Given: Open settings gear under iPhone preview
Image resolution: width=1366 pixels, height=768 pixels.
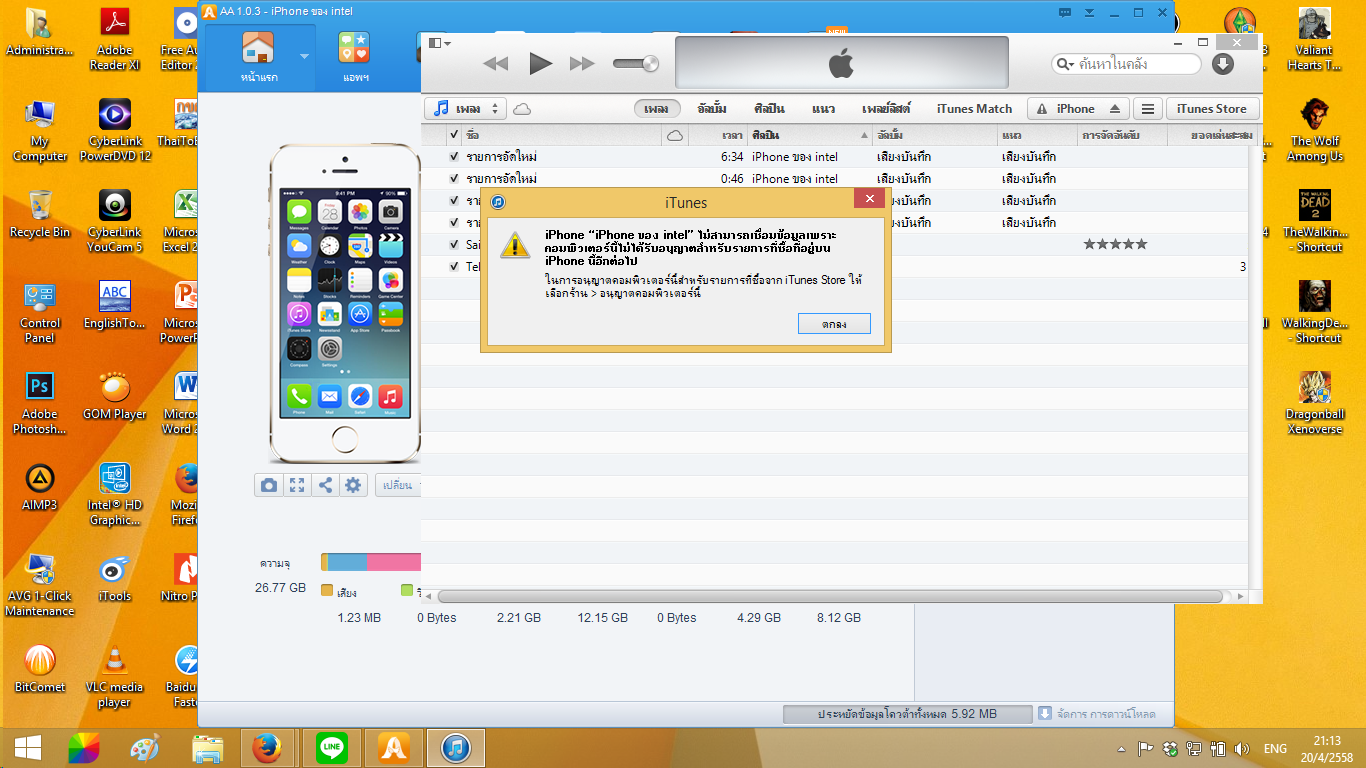Looking at the screenshot, I should coord(353,485).
